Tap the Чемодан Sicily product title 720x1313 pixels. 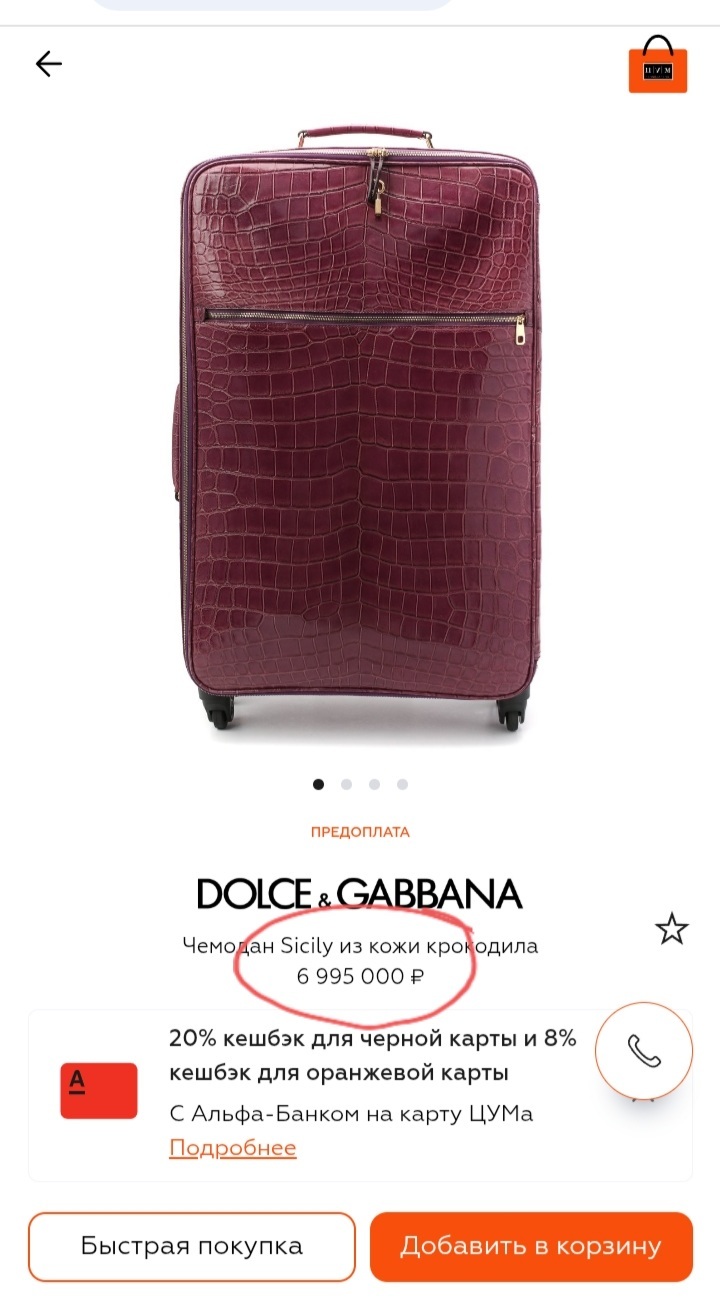click(360, 945)
